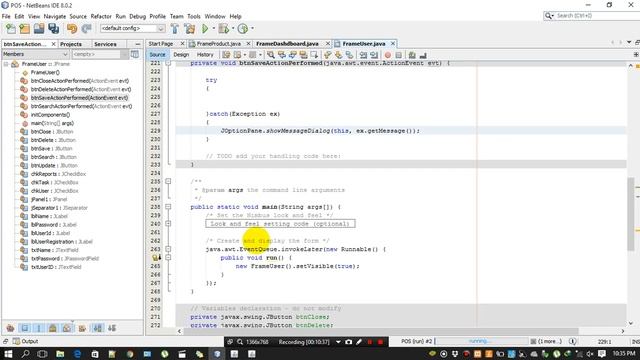The height and width of the screenshot is (360, 640).
Task: Collapse the Javadoc fold at line 235
Action: pos(168,181)
